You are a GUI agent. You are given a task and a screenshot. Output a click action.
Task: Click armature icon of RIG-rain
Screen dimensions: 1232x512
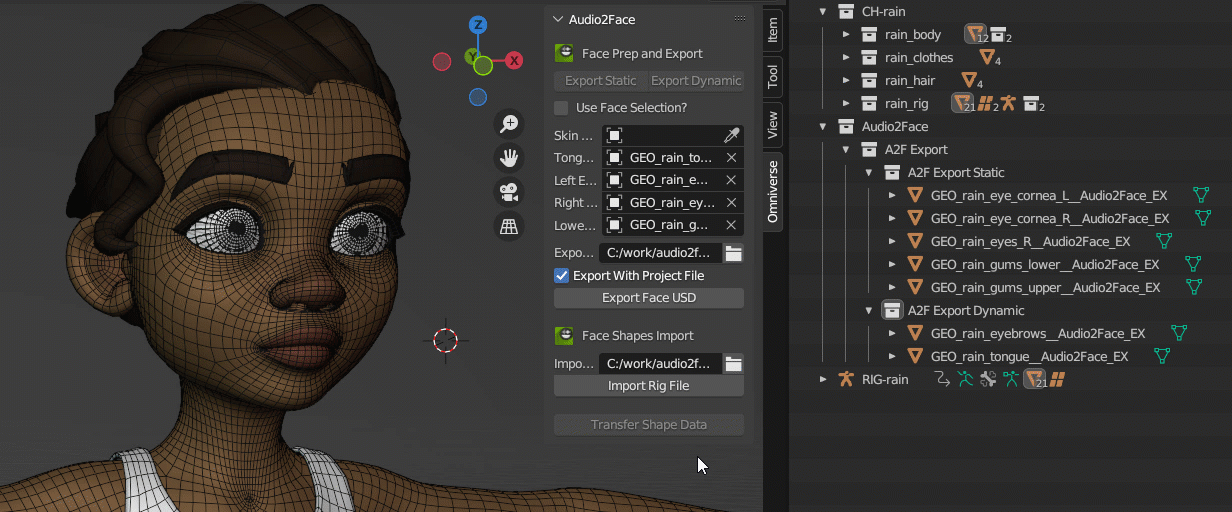coord(846,379)
